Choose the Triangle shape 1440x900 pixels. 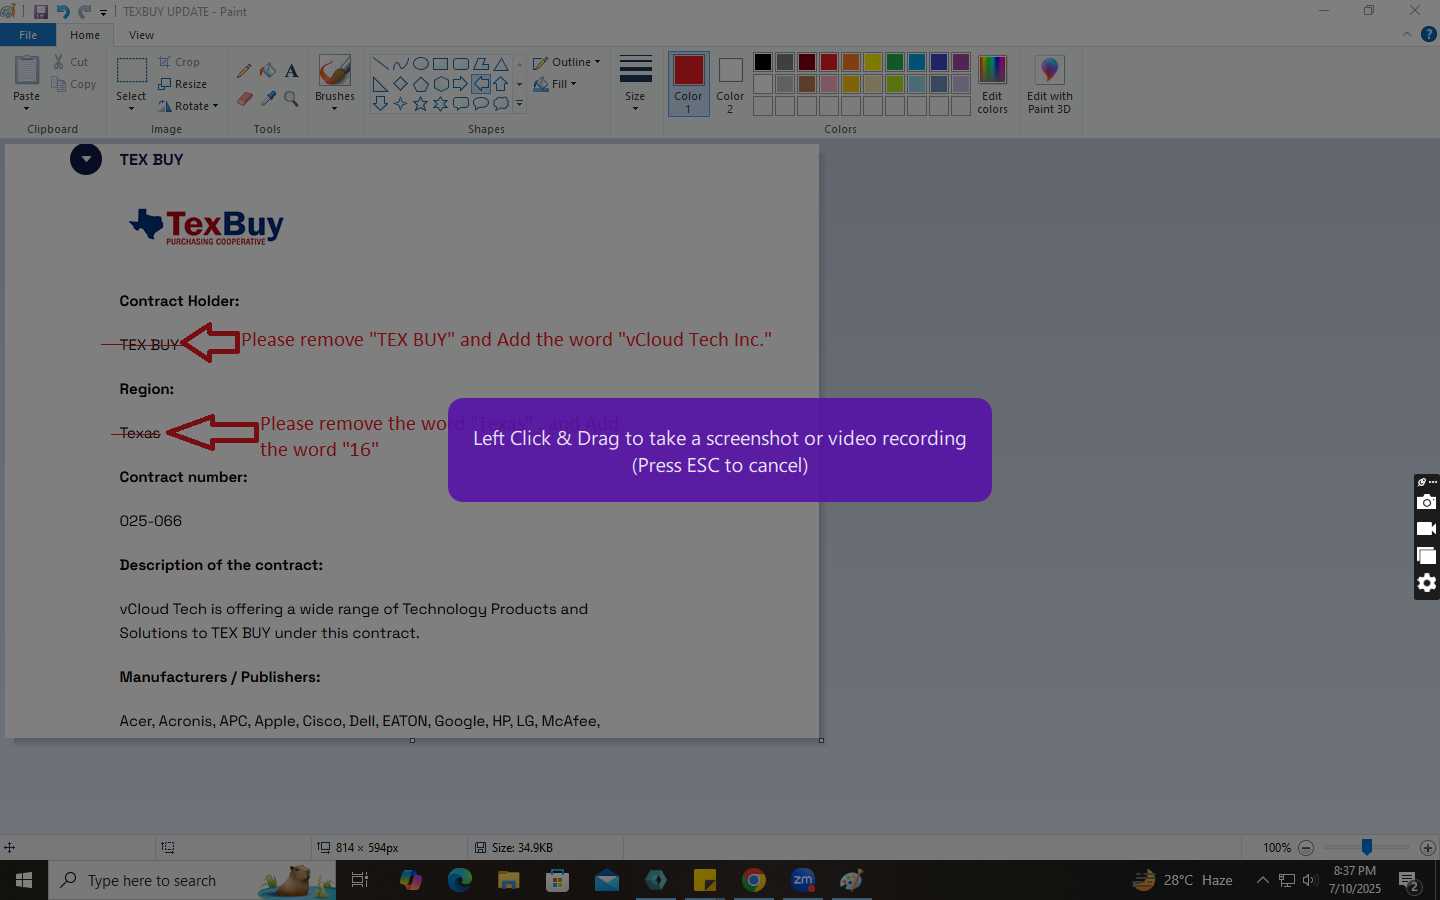point(501,64)
